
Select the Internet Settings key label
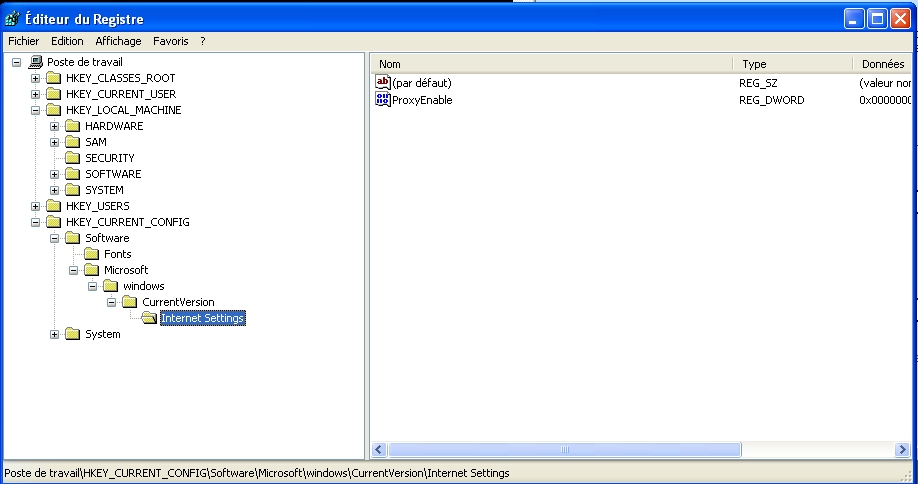[x=203, y=318]
